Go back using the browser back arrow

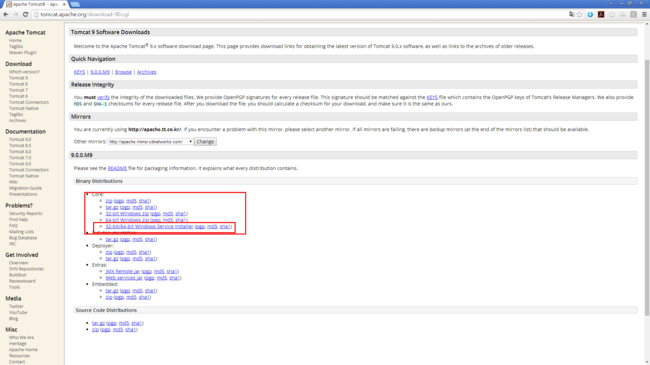[x=6, y=15]
